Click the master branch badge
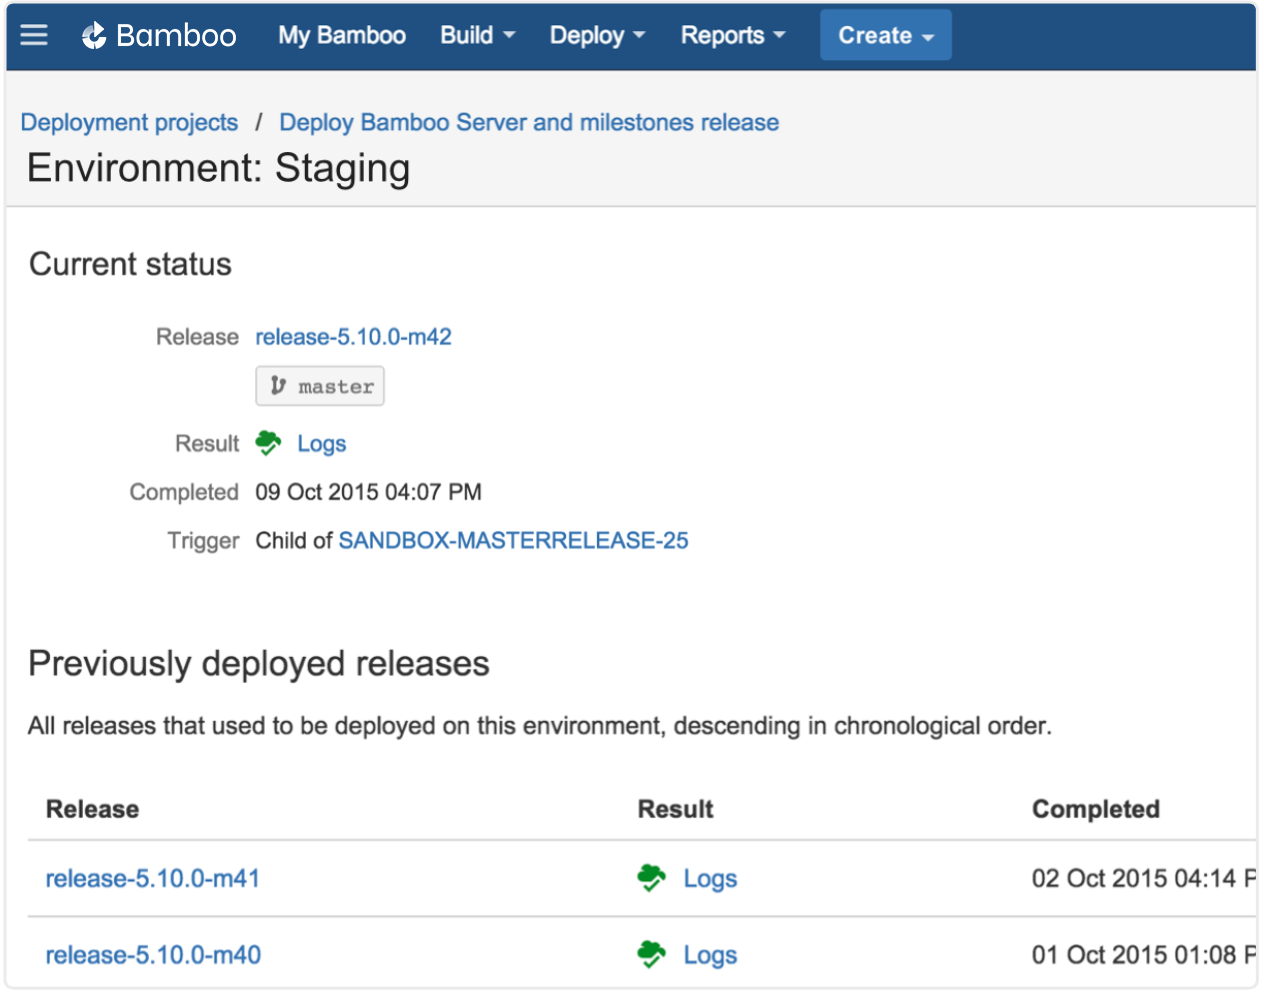 pos(320,386)
